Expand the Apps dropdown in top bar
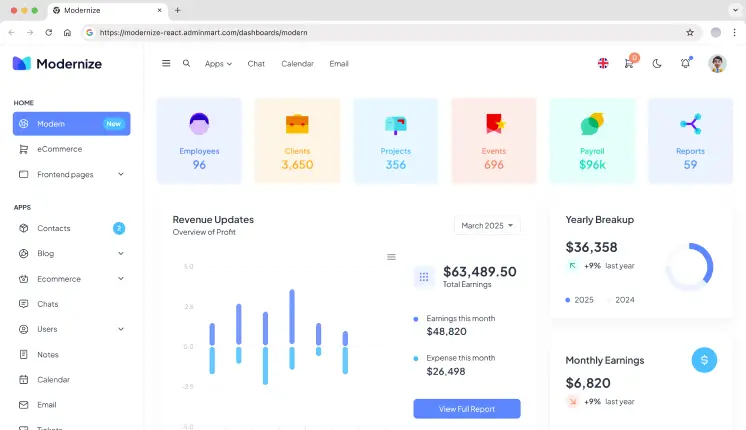 click(218, 63)
